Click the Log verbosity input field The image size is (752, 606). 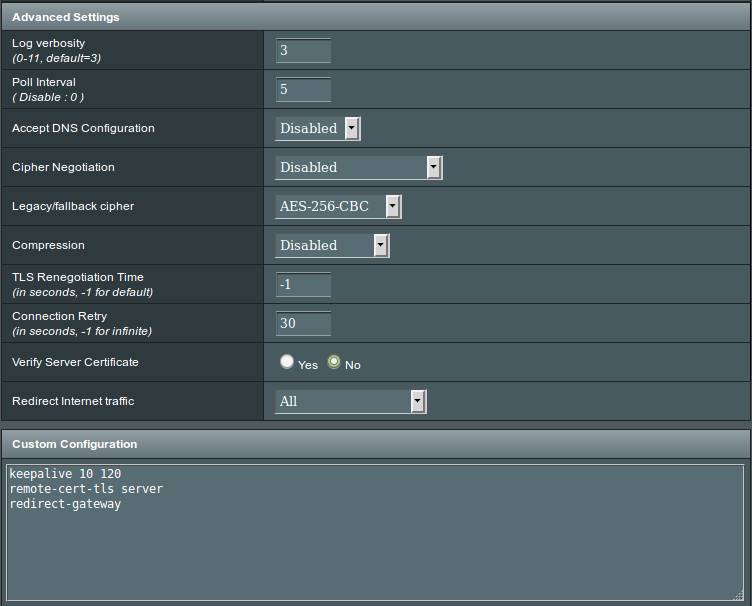[x=304, y=50]
